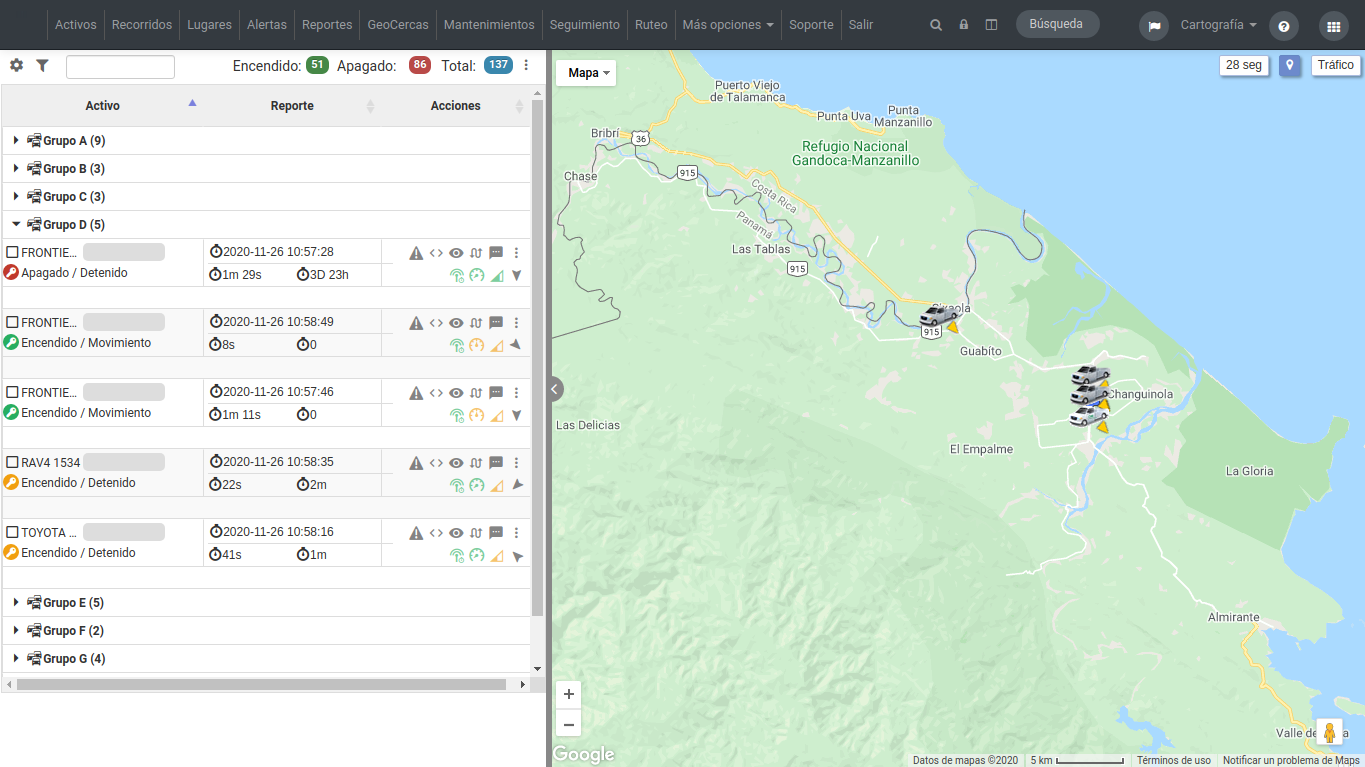Toggle the split-panel layout icon

coord(991,25)
